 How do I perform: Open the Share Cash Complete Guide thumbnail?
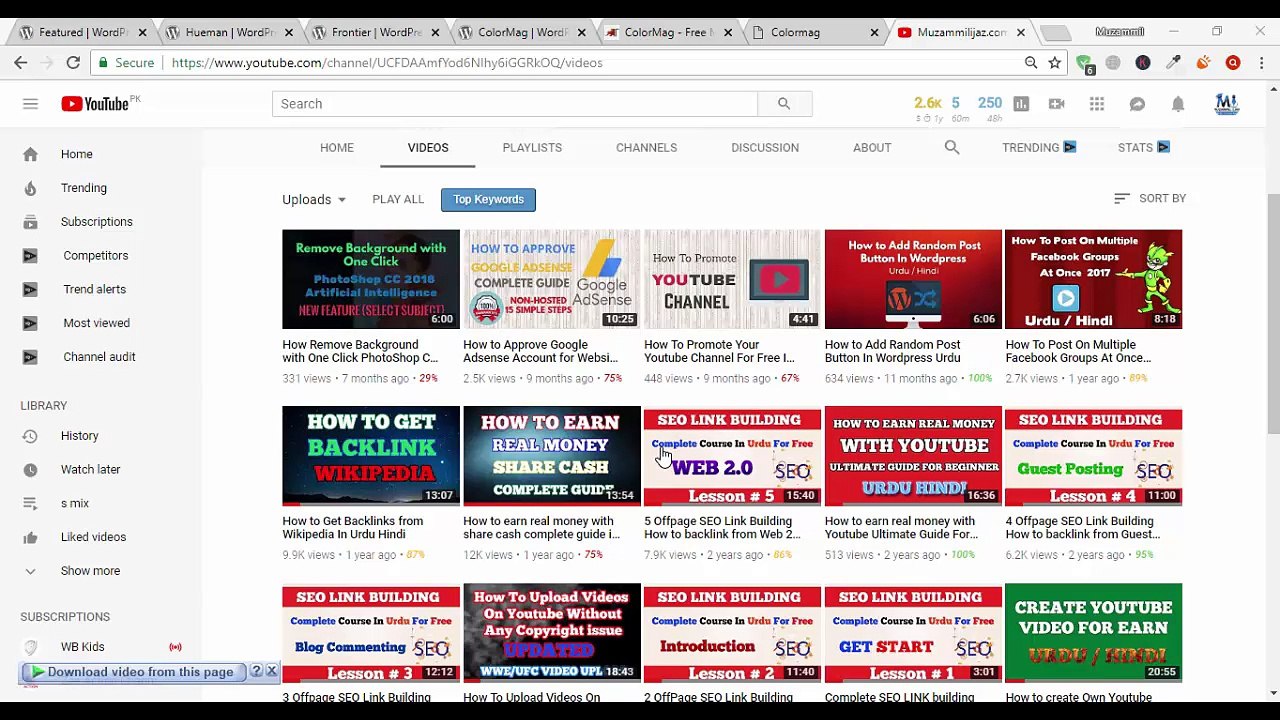pos(551,456)
